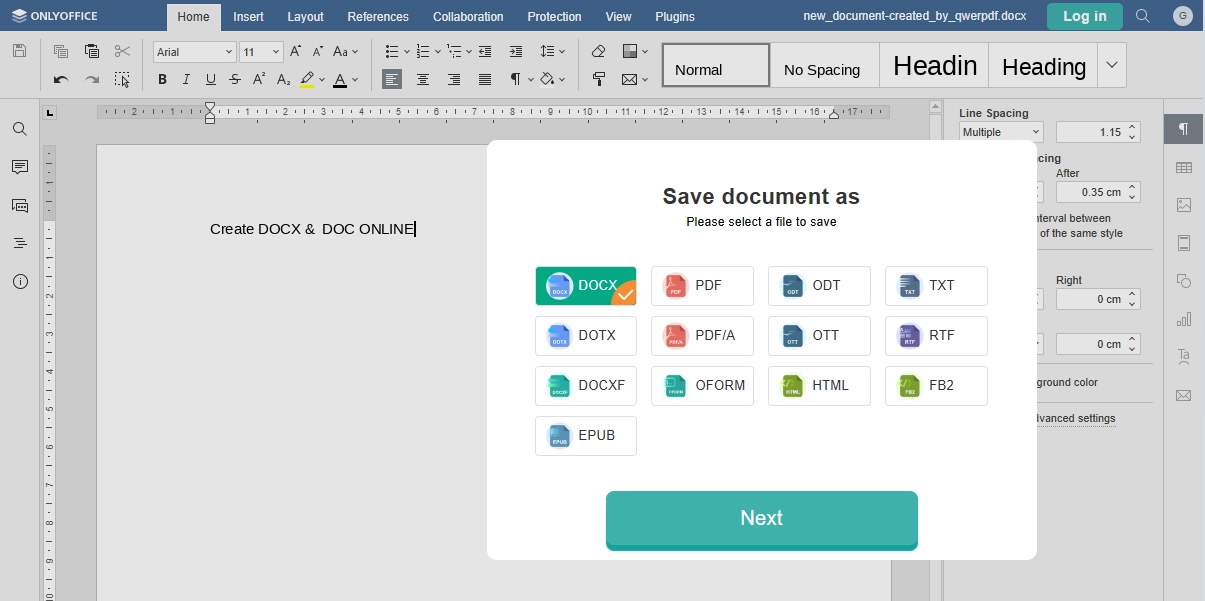The width and height of the screenshot is (1205, 601).
Task: Open the Insert tab
Action: pos(249,16)
